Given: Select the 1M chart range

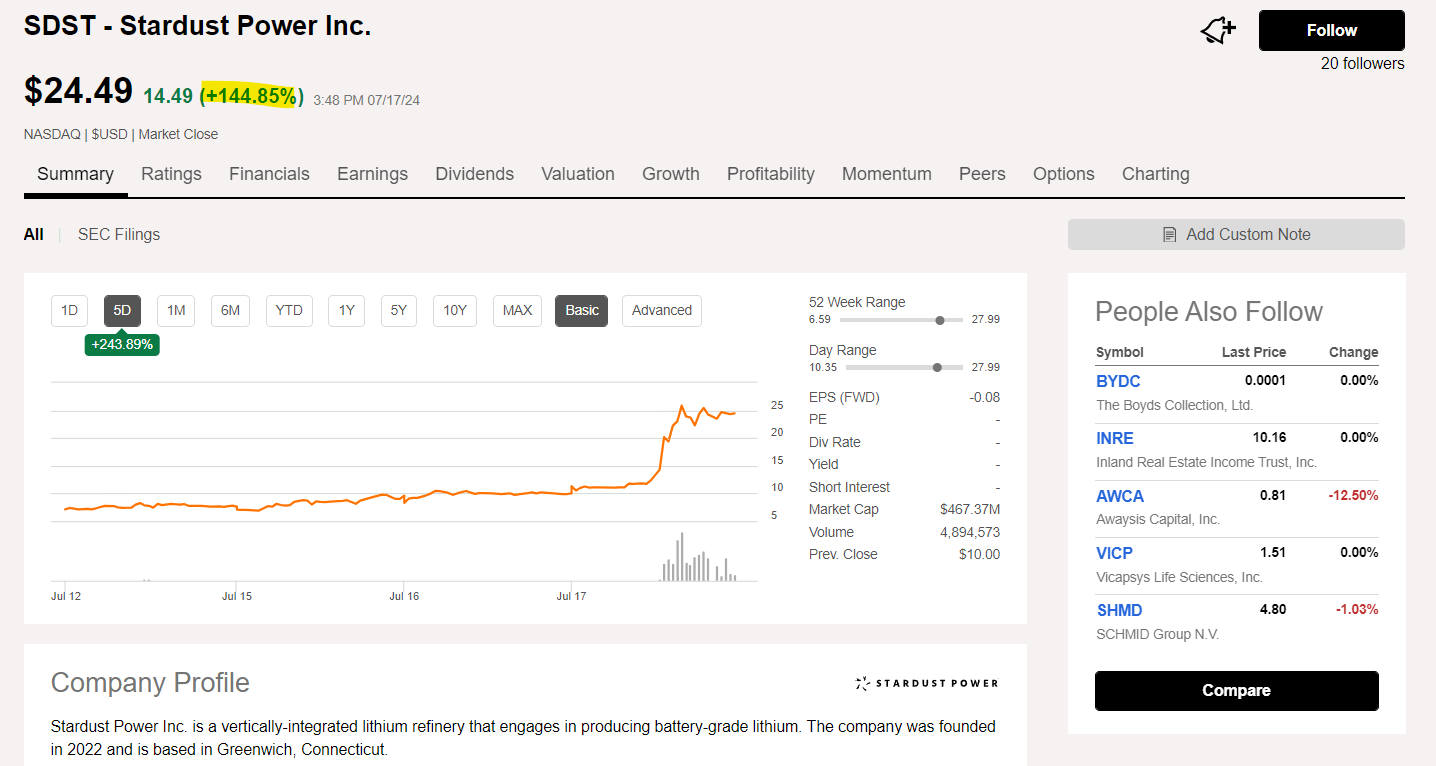Looking at the screenshot, I should pos(176,310).
